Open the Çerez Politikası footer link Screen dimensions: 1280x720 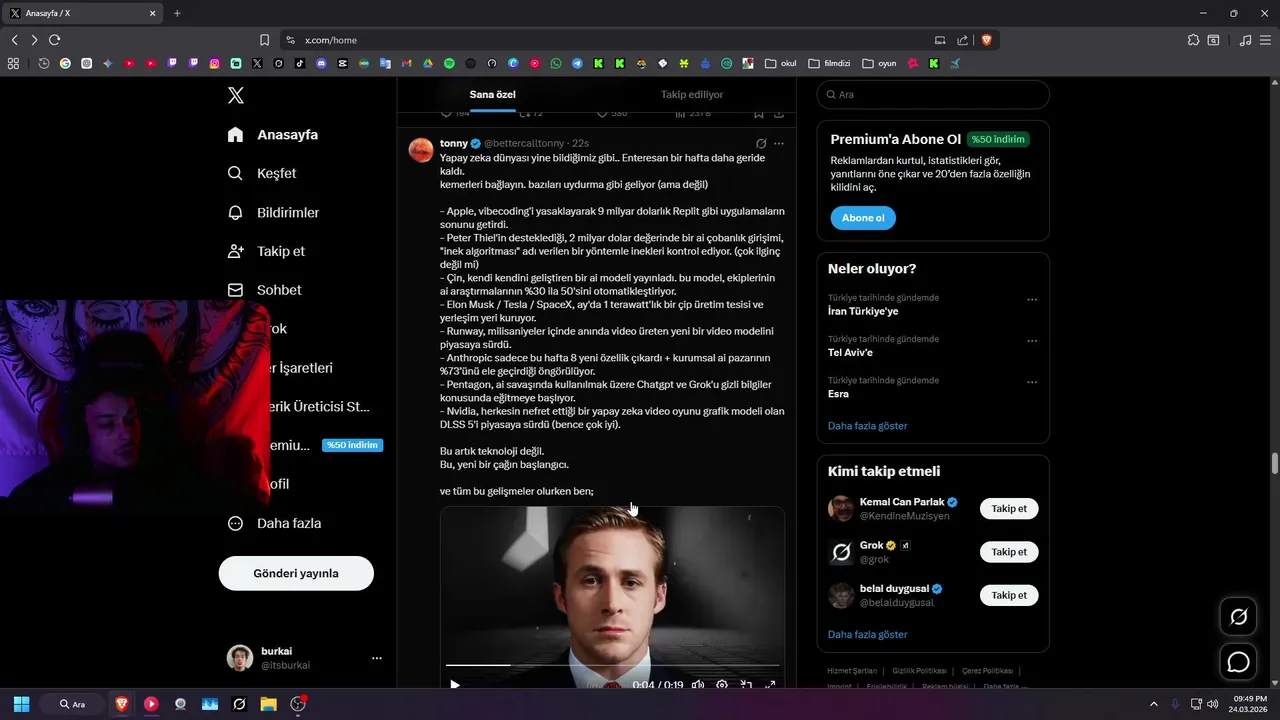click(987, 671)
